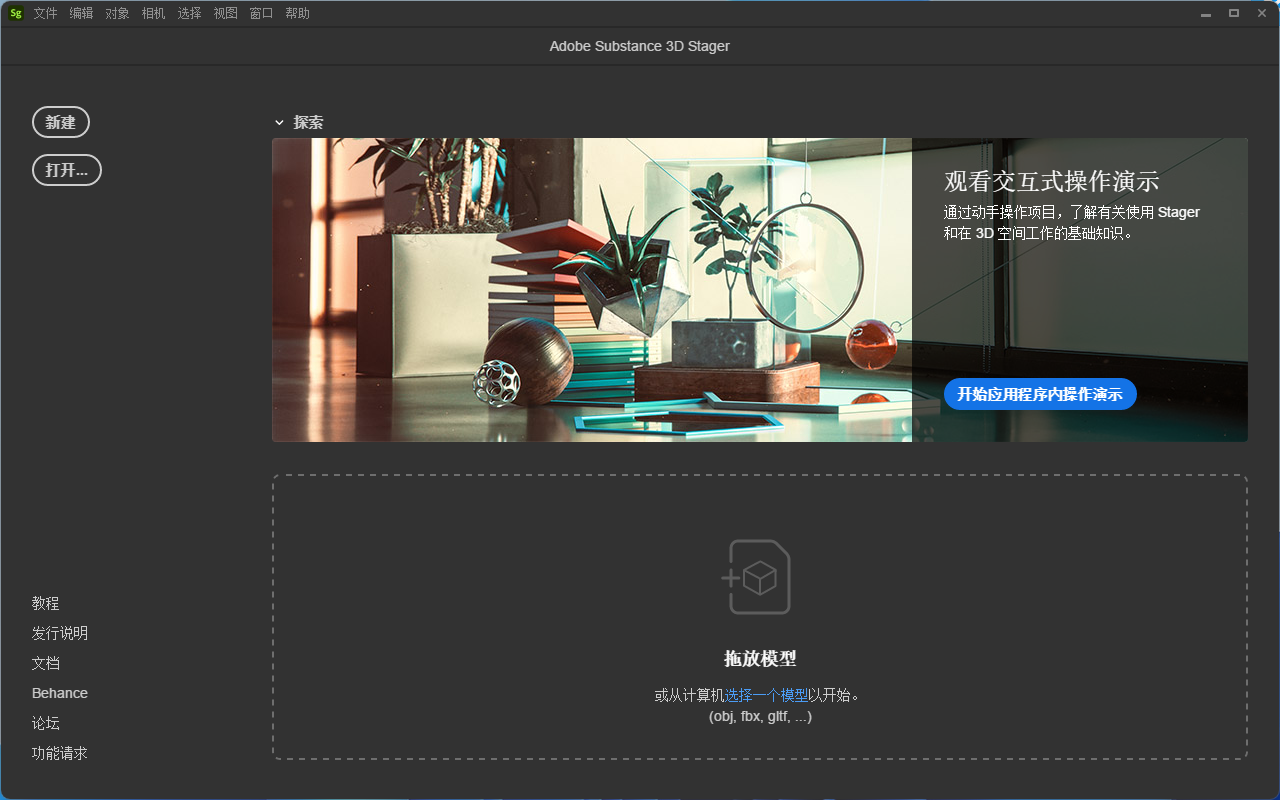Viewport: 1280px width, 800px height.
Task: Open the 相机 menu
Action: [x=154, y=13]
